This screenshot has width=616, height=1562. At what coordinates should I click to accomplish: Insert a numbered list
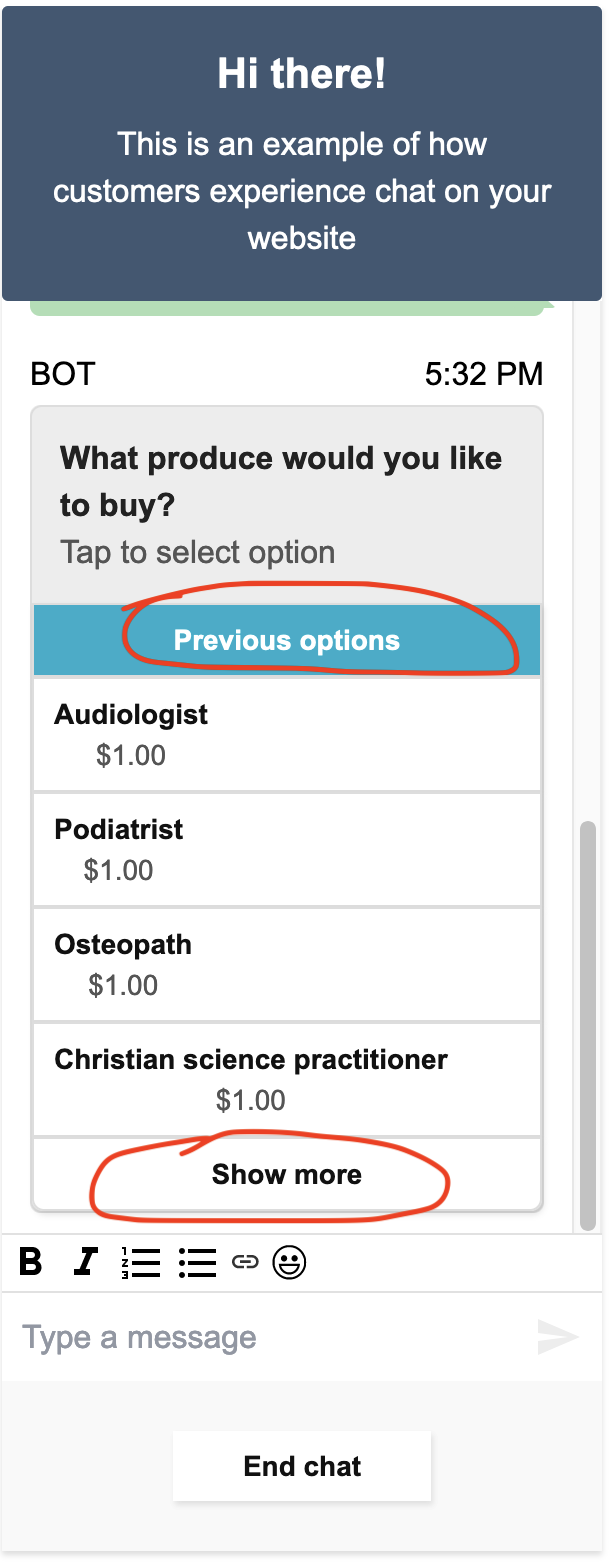pos(140,1263)
